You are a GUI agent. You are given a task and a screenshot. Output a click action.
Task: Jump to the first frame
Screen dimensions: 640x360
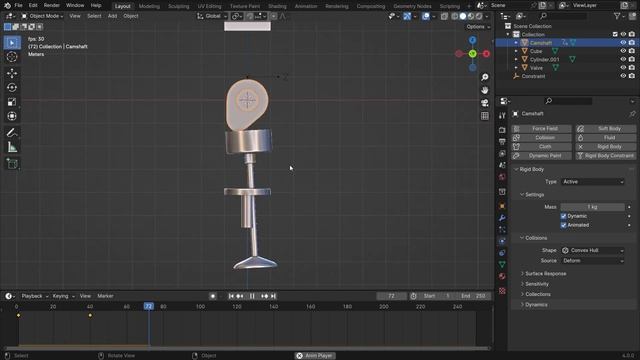click(x=231, y=296)
